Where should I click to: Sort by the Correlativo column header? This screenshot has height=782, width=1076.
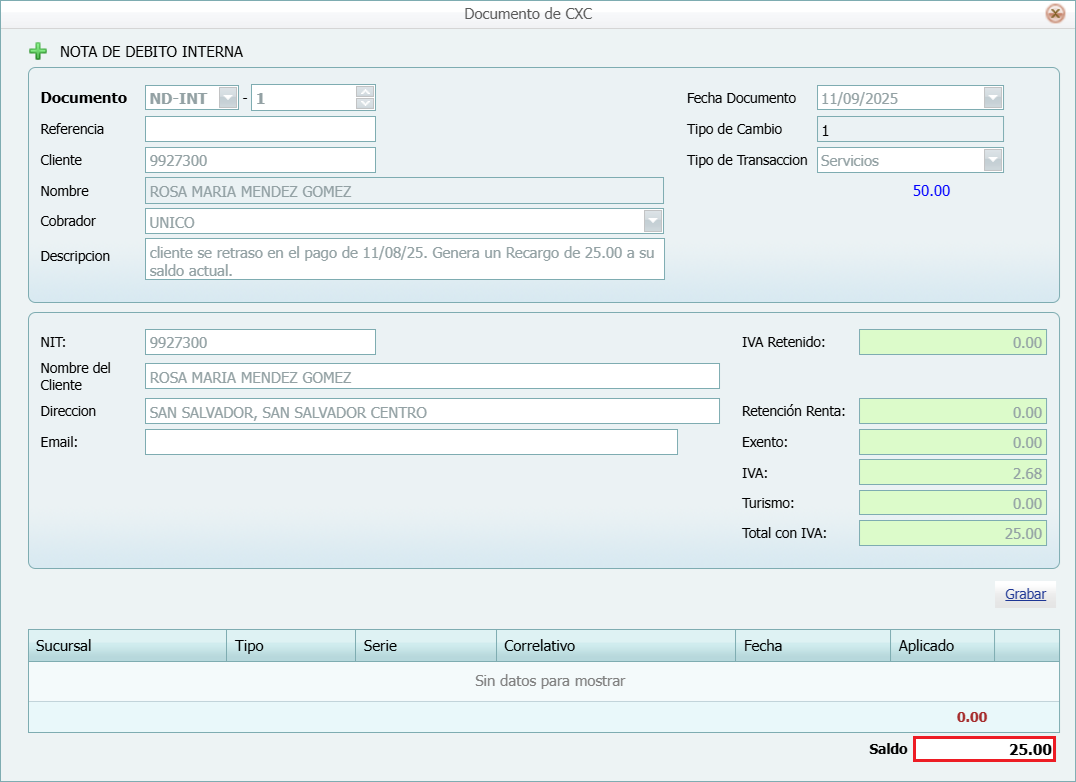pos(615,646)
